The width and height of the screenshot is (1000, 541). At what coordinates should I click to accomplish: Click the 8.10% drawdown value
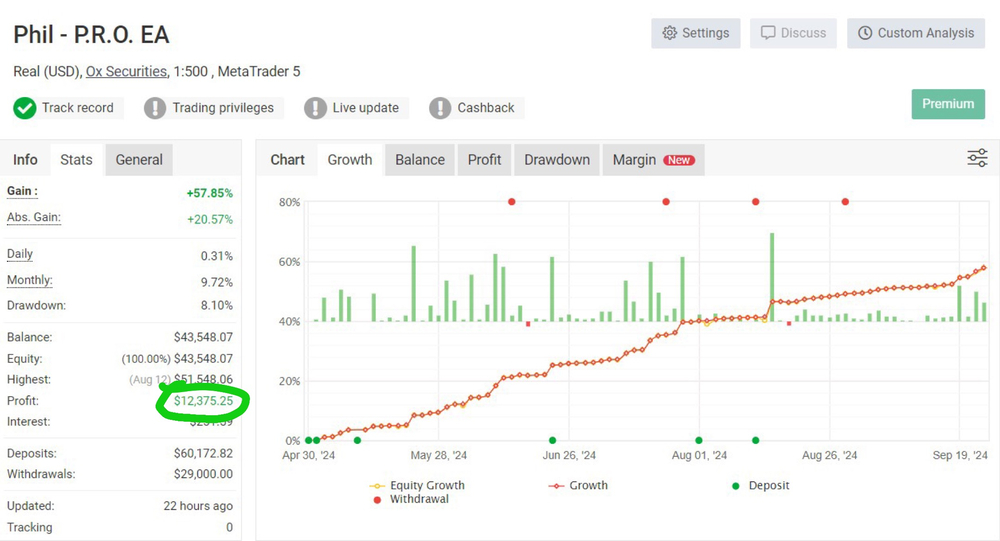tap(217, 306)
